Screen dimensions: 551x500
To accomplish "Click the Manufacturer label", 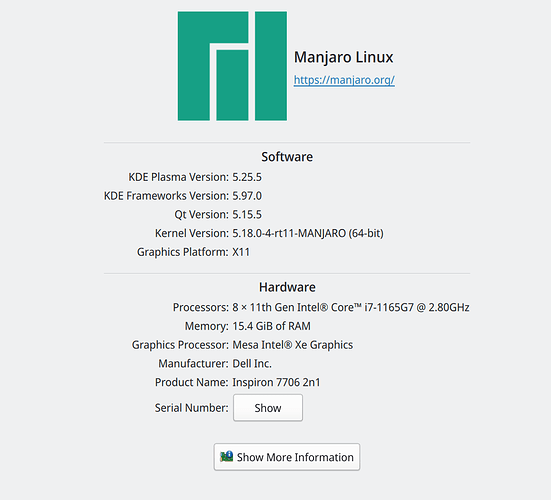I will 193,364.
